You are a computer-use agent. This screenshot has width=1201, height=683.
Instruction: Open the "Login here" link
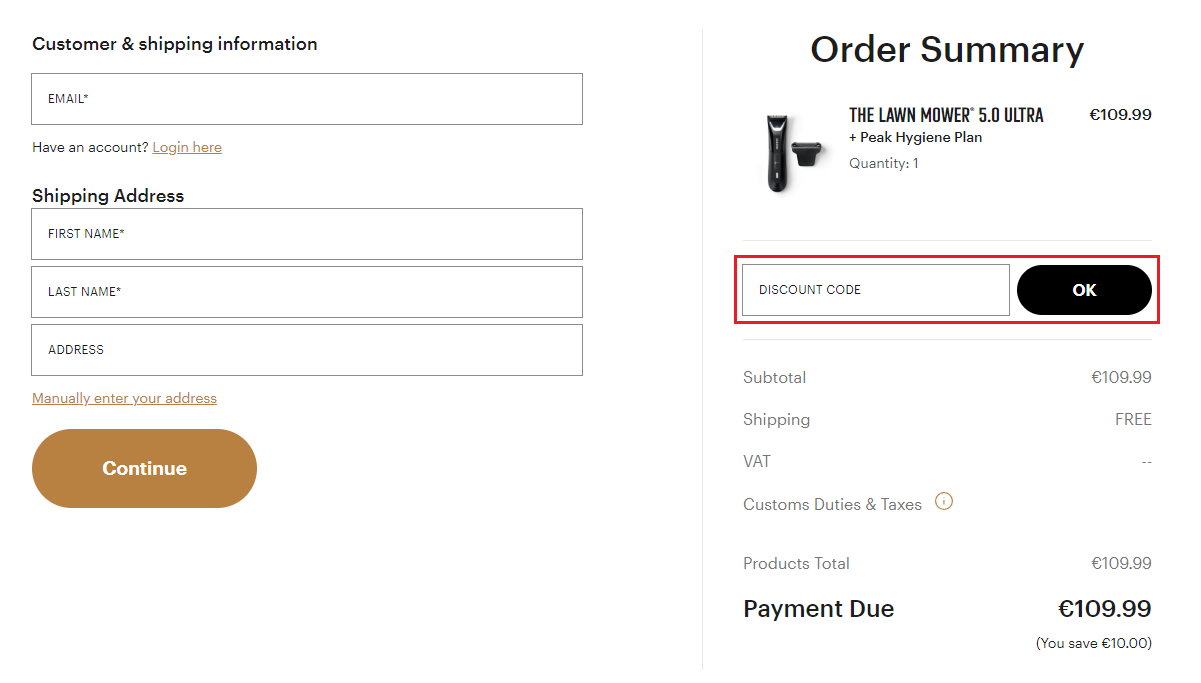pos(187,147)
